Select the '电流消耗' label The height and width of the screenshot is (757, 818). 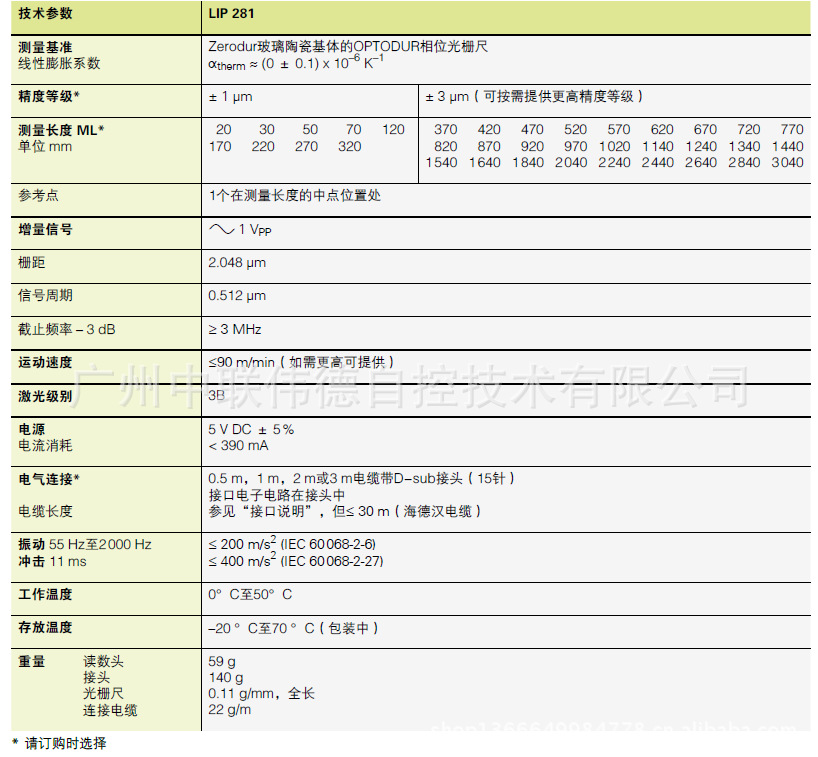pos(45,446)
